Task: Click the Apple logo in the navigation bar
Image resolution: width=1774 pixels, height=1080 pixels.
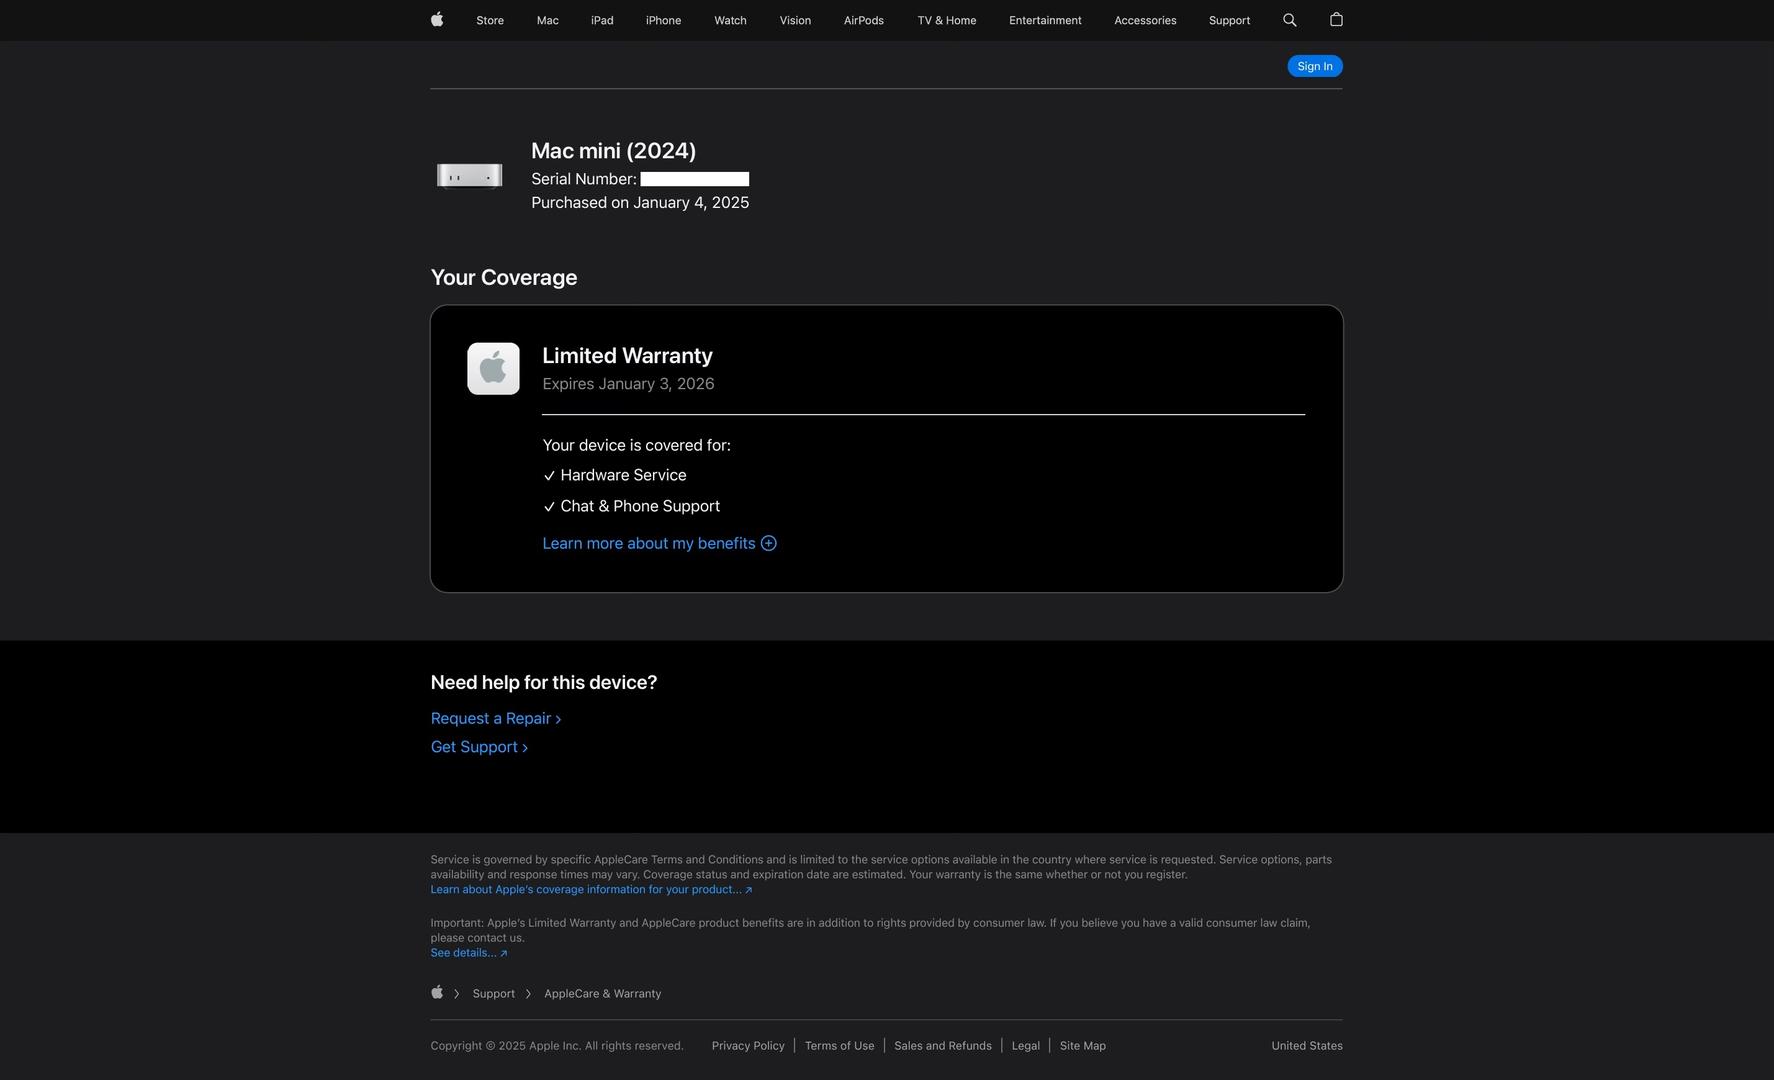Action: click(437, 20)
